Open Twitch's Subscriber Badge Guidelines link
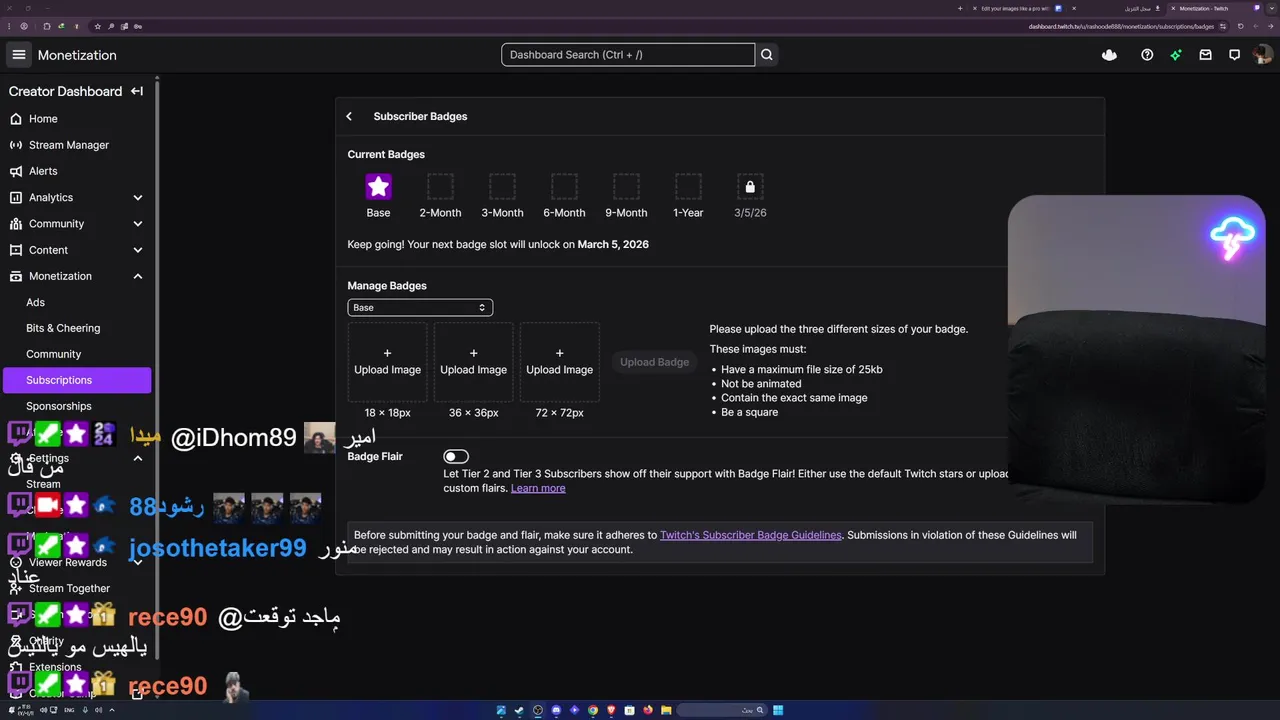The image size is (1280, 720). coord(751,535)
